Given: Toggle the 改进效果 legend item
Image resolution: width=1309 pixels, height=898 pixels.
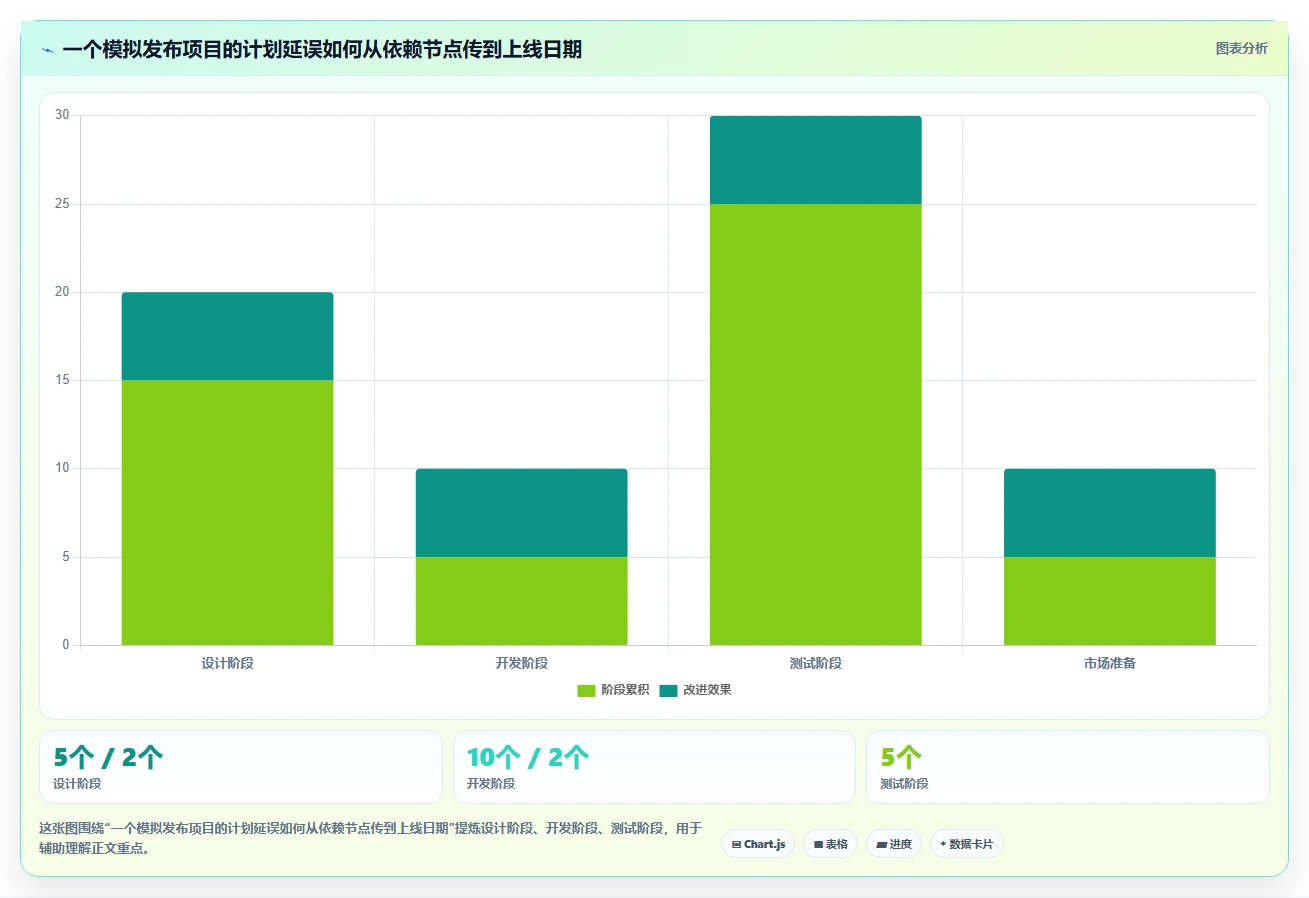Looking at the screenshot, I should [695, 690].
